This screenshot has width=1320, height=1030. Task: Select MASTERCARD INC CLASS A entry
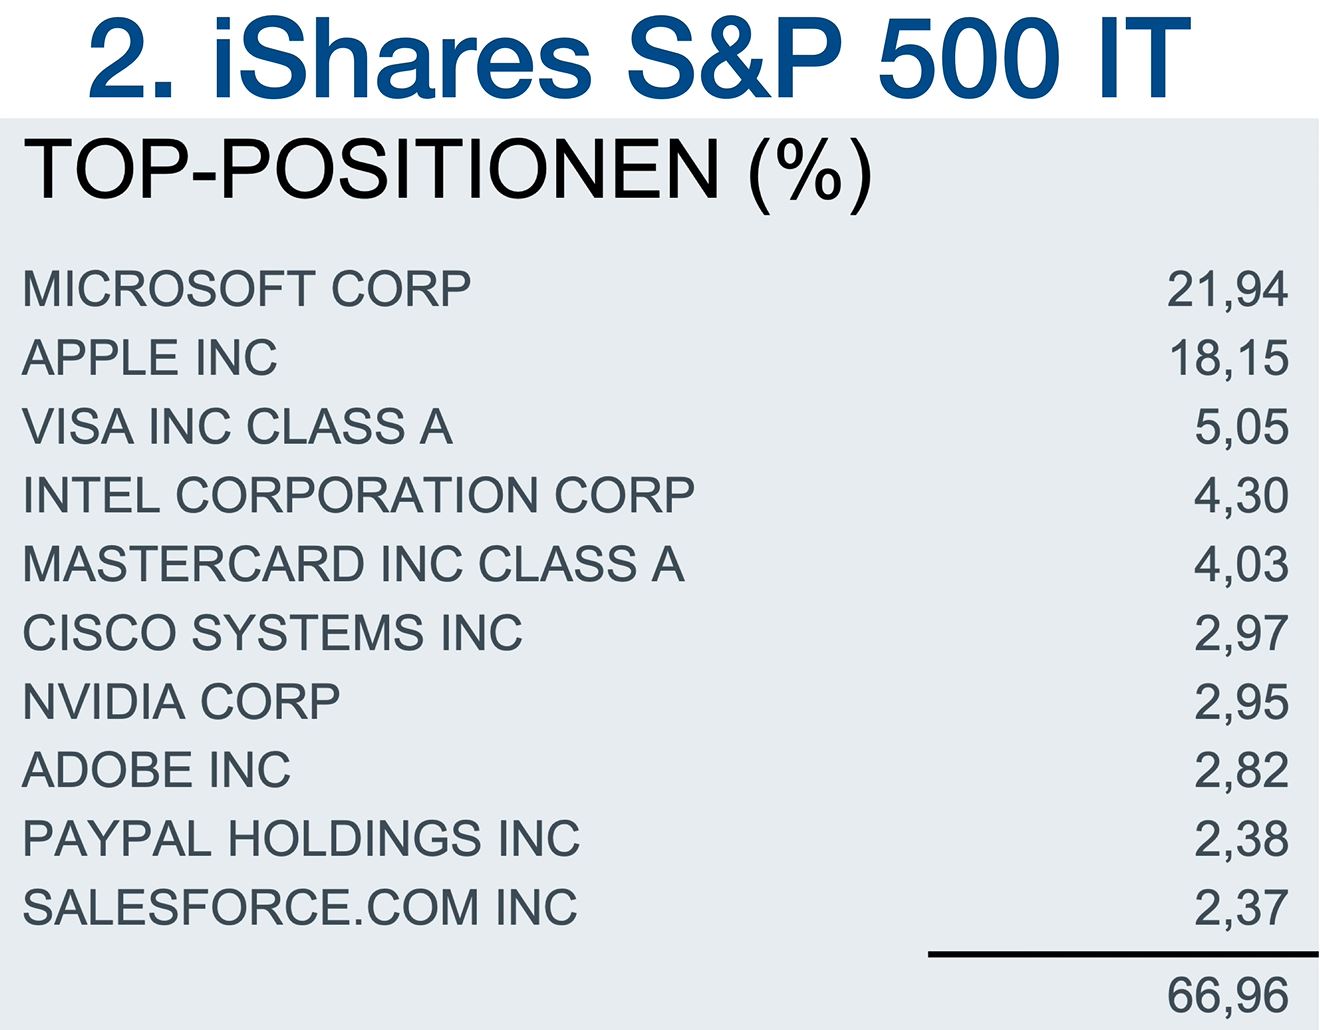(x=353, y=564)
